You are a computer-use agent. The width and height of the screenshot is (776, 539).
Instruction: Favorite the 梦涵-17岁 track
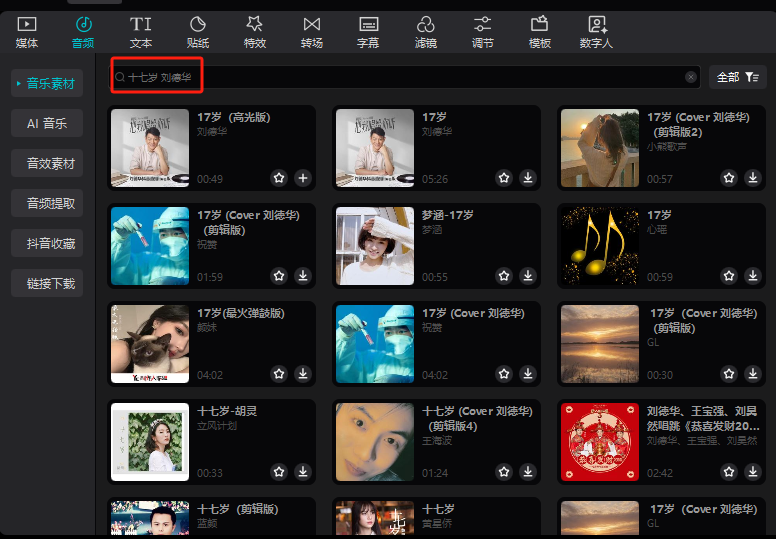[504, 276]
